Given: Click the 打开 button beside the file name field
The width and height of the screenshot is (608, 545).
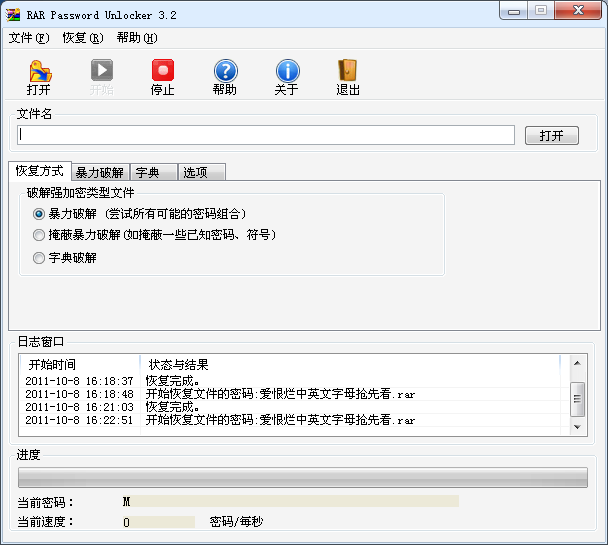Looking at the screenshot, I should click(x=551, y=136).
